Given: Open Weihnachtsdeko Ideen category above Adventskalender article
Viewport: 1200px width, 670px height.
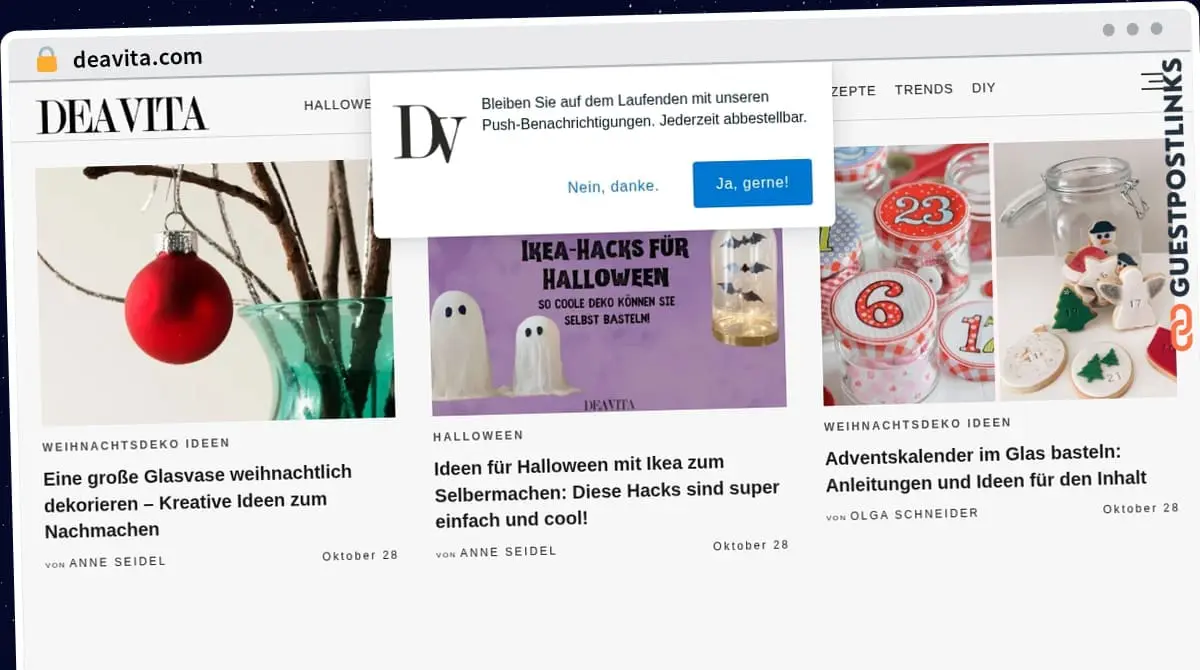Looking at the screenshot, I should coord(917,424).
